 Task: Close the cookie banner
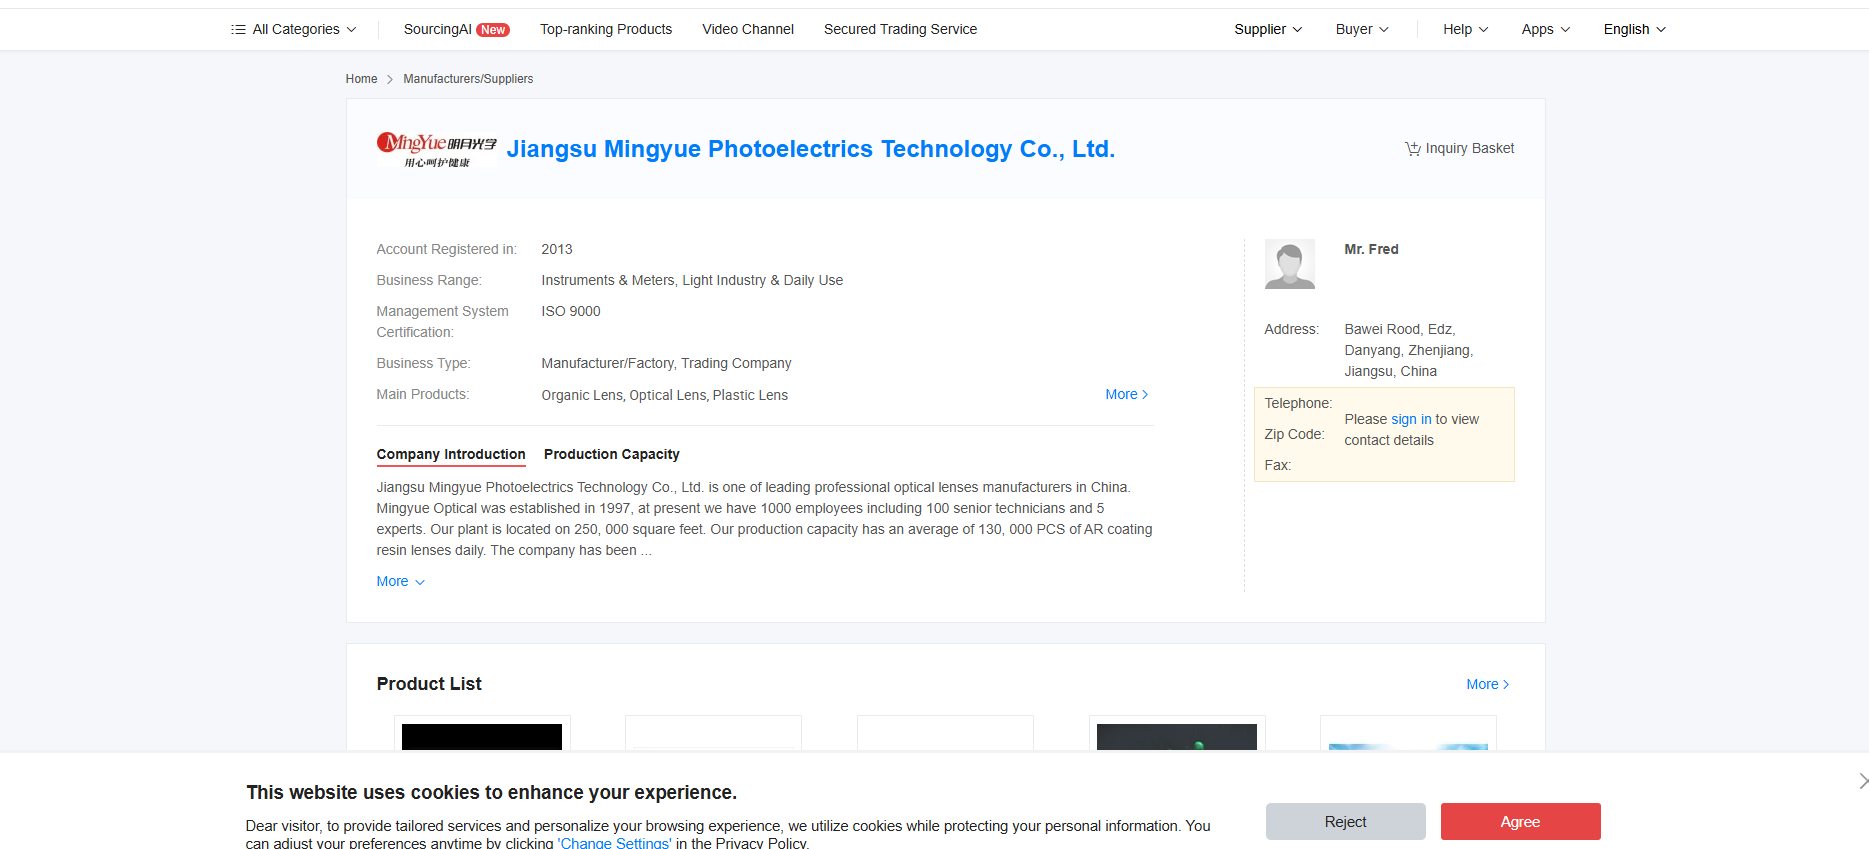pyautogui.click(x=1861, y=781)
